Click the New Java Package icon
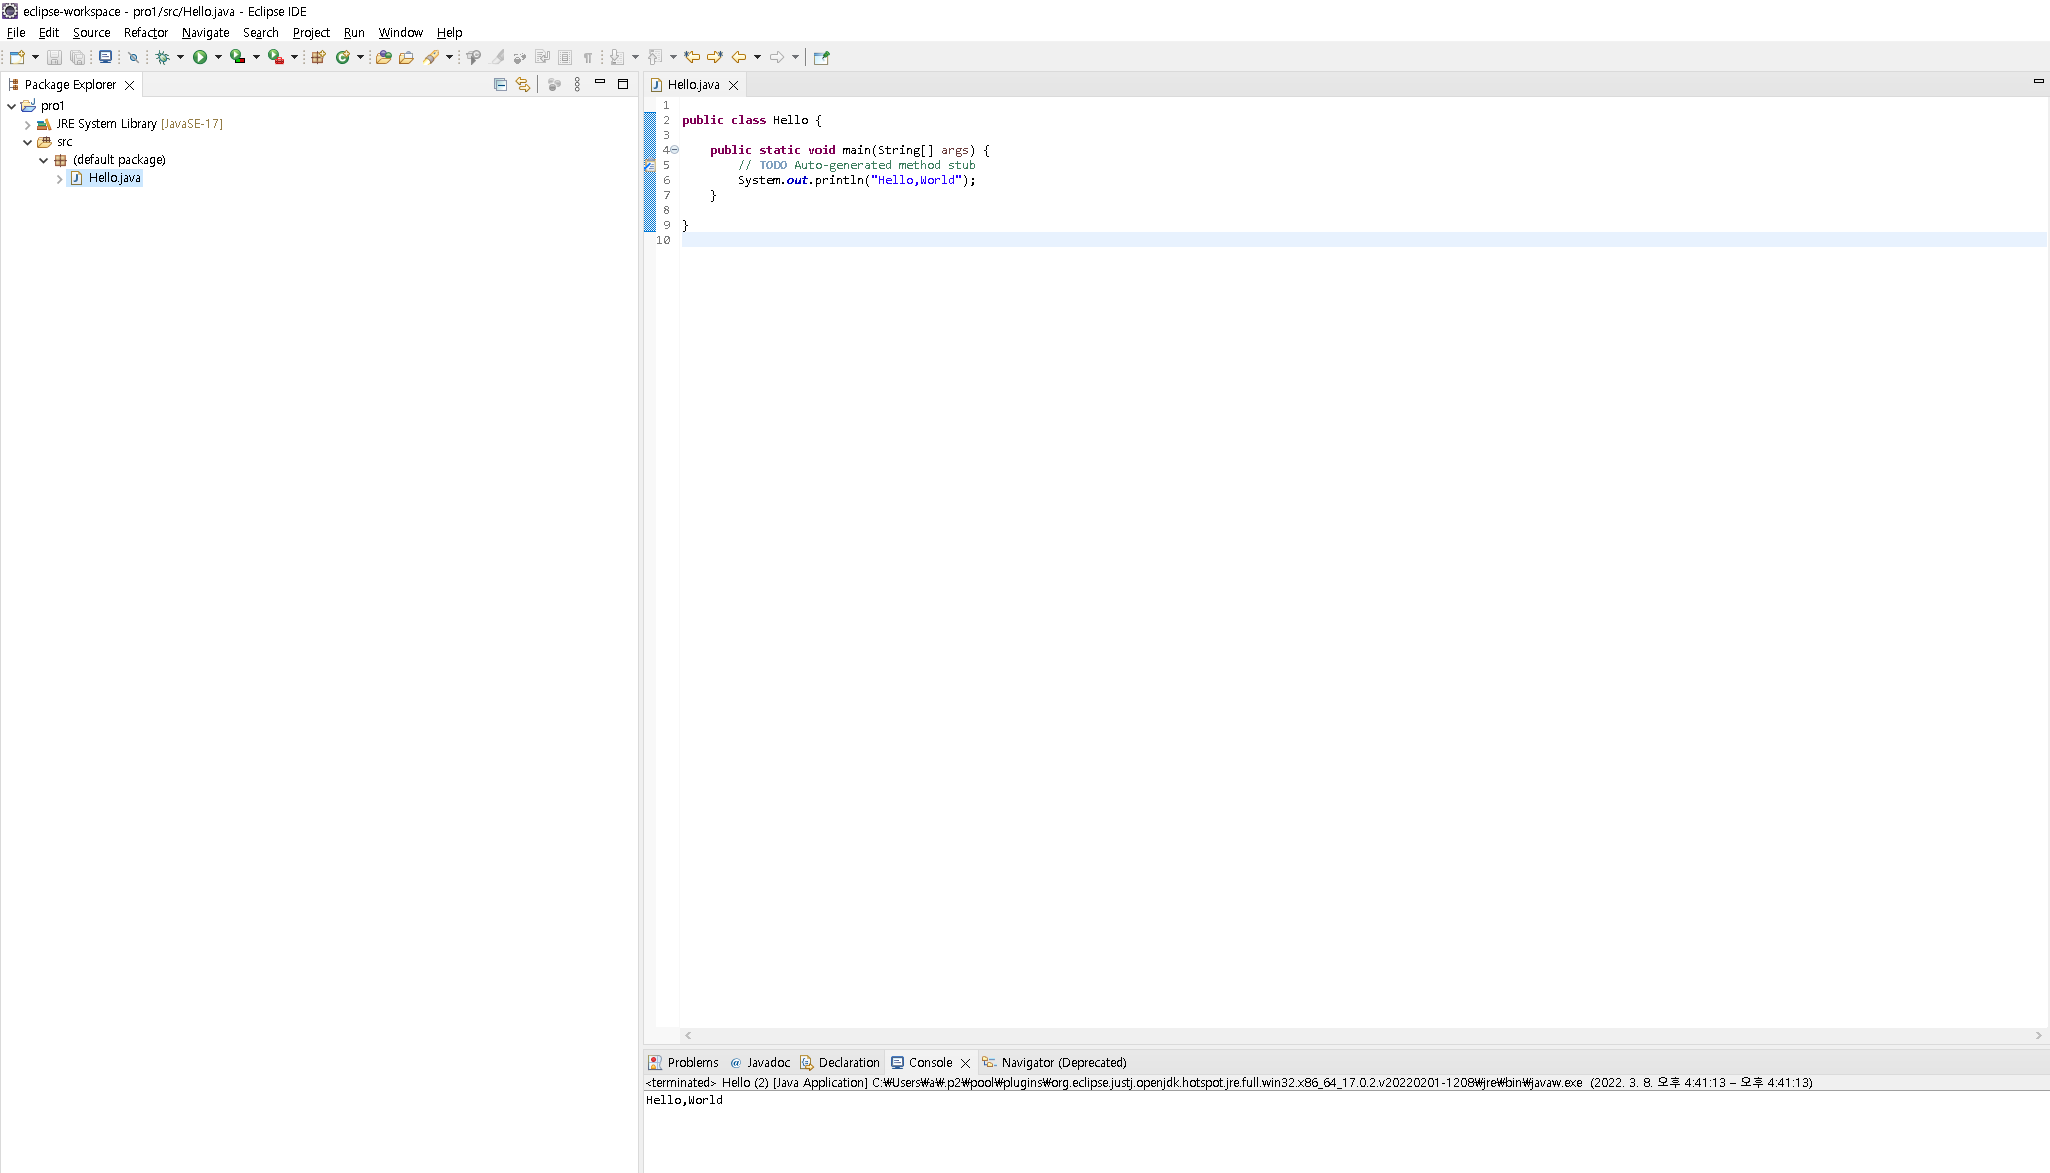This screenshot has width=2050, height=1173. [x=318, y=57]
